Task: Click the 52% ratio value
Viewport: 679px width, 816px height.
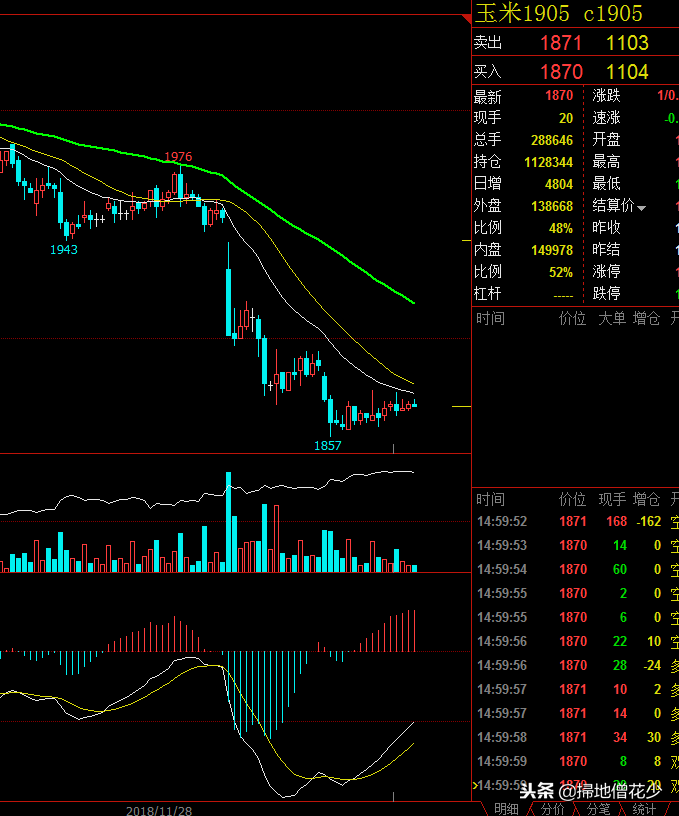Action: [x=560, y=272]
